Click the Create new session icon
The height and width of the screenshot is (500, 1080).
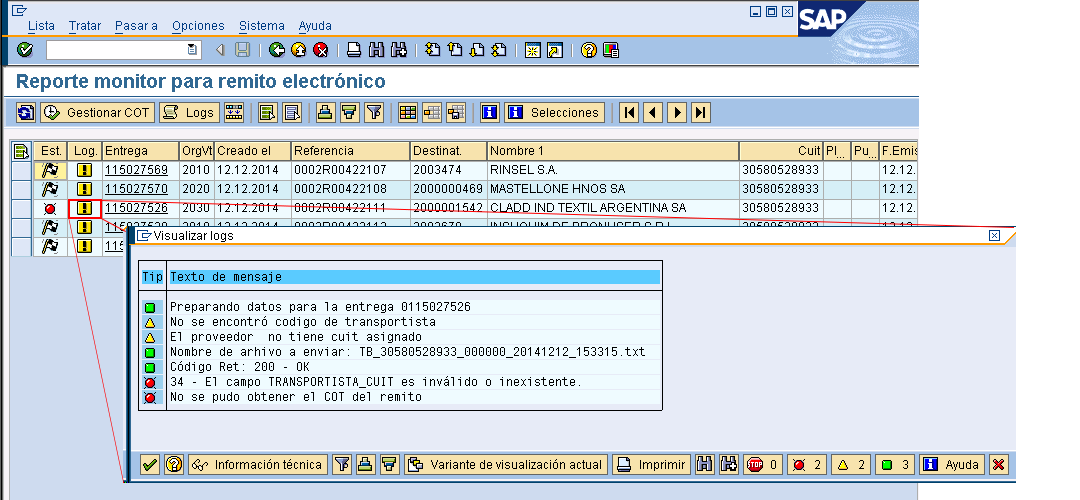[x=532, y=50]
